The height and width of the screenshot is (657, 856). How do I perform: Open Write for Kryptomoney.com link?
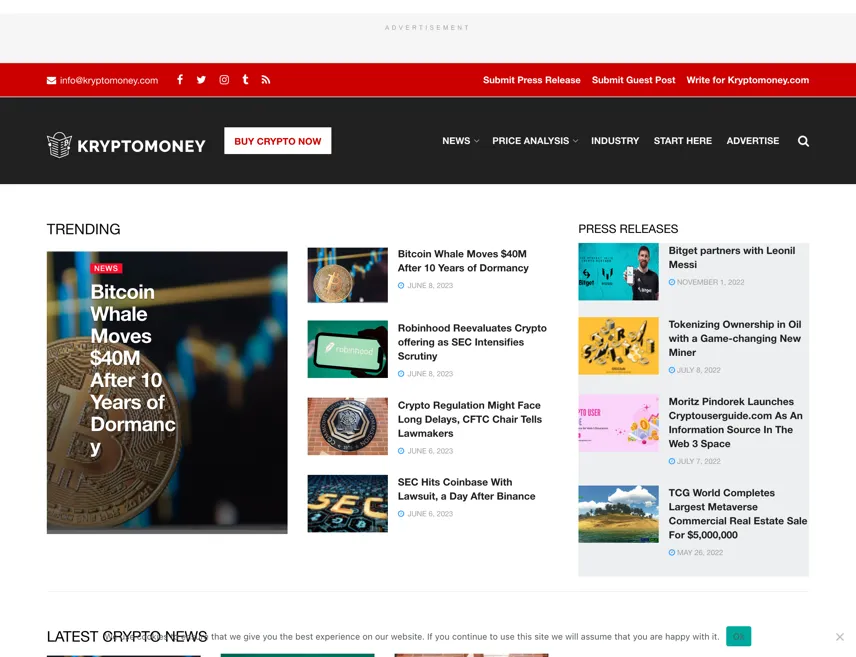click(x=747, y=80)
